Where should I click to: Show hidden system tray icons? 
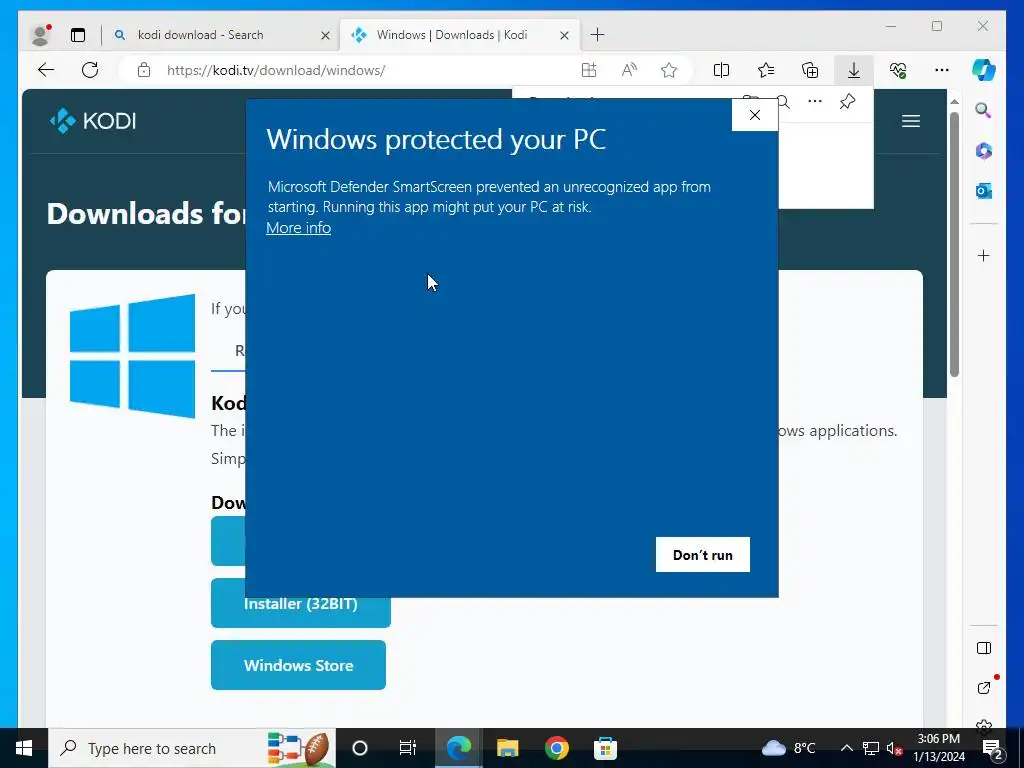tap(846, 748)
